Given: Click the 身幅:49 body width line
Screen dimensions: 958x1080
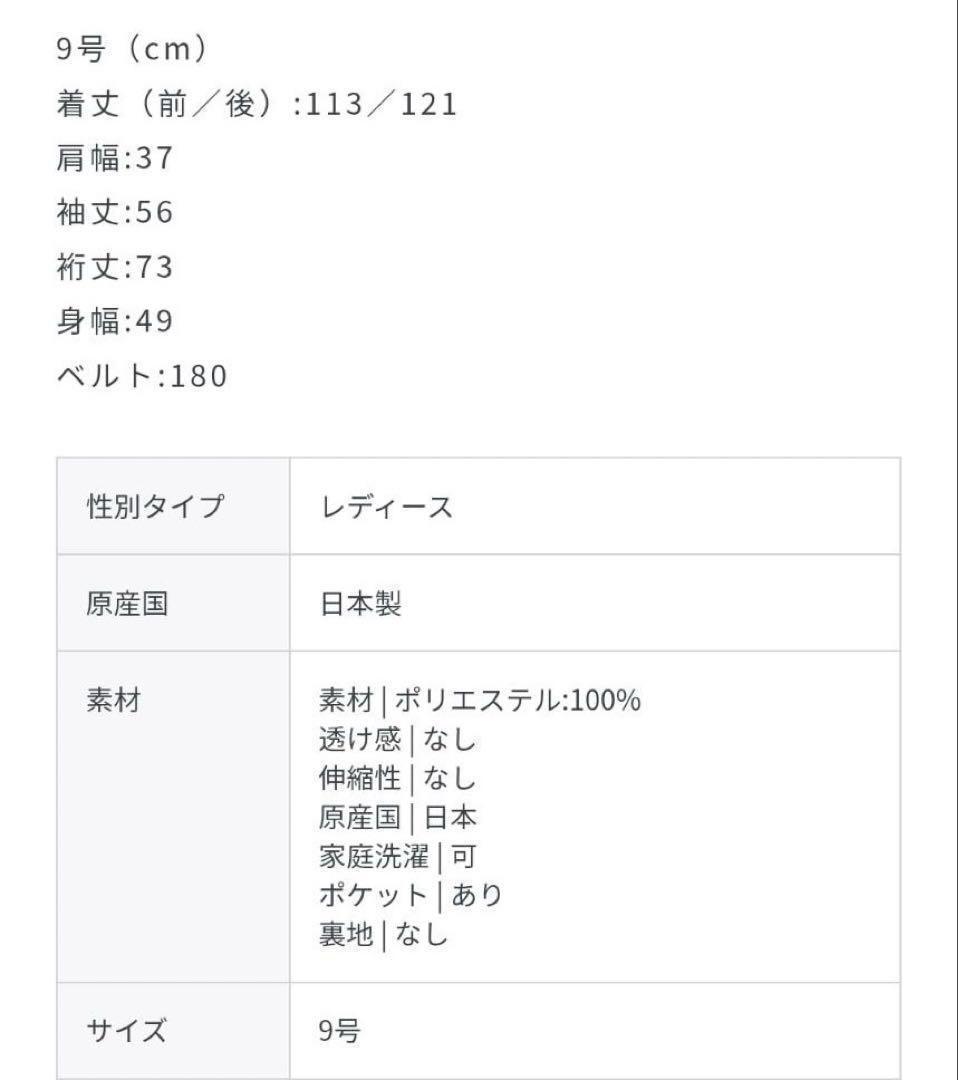Looking at the screenshot, I should pyautogui.click(x=115, y=321).
